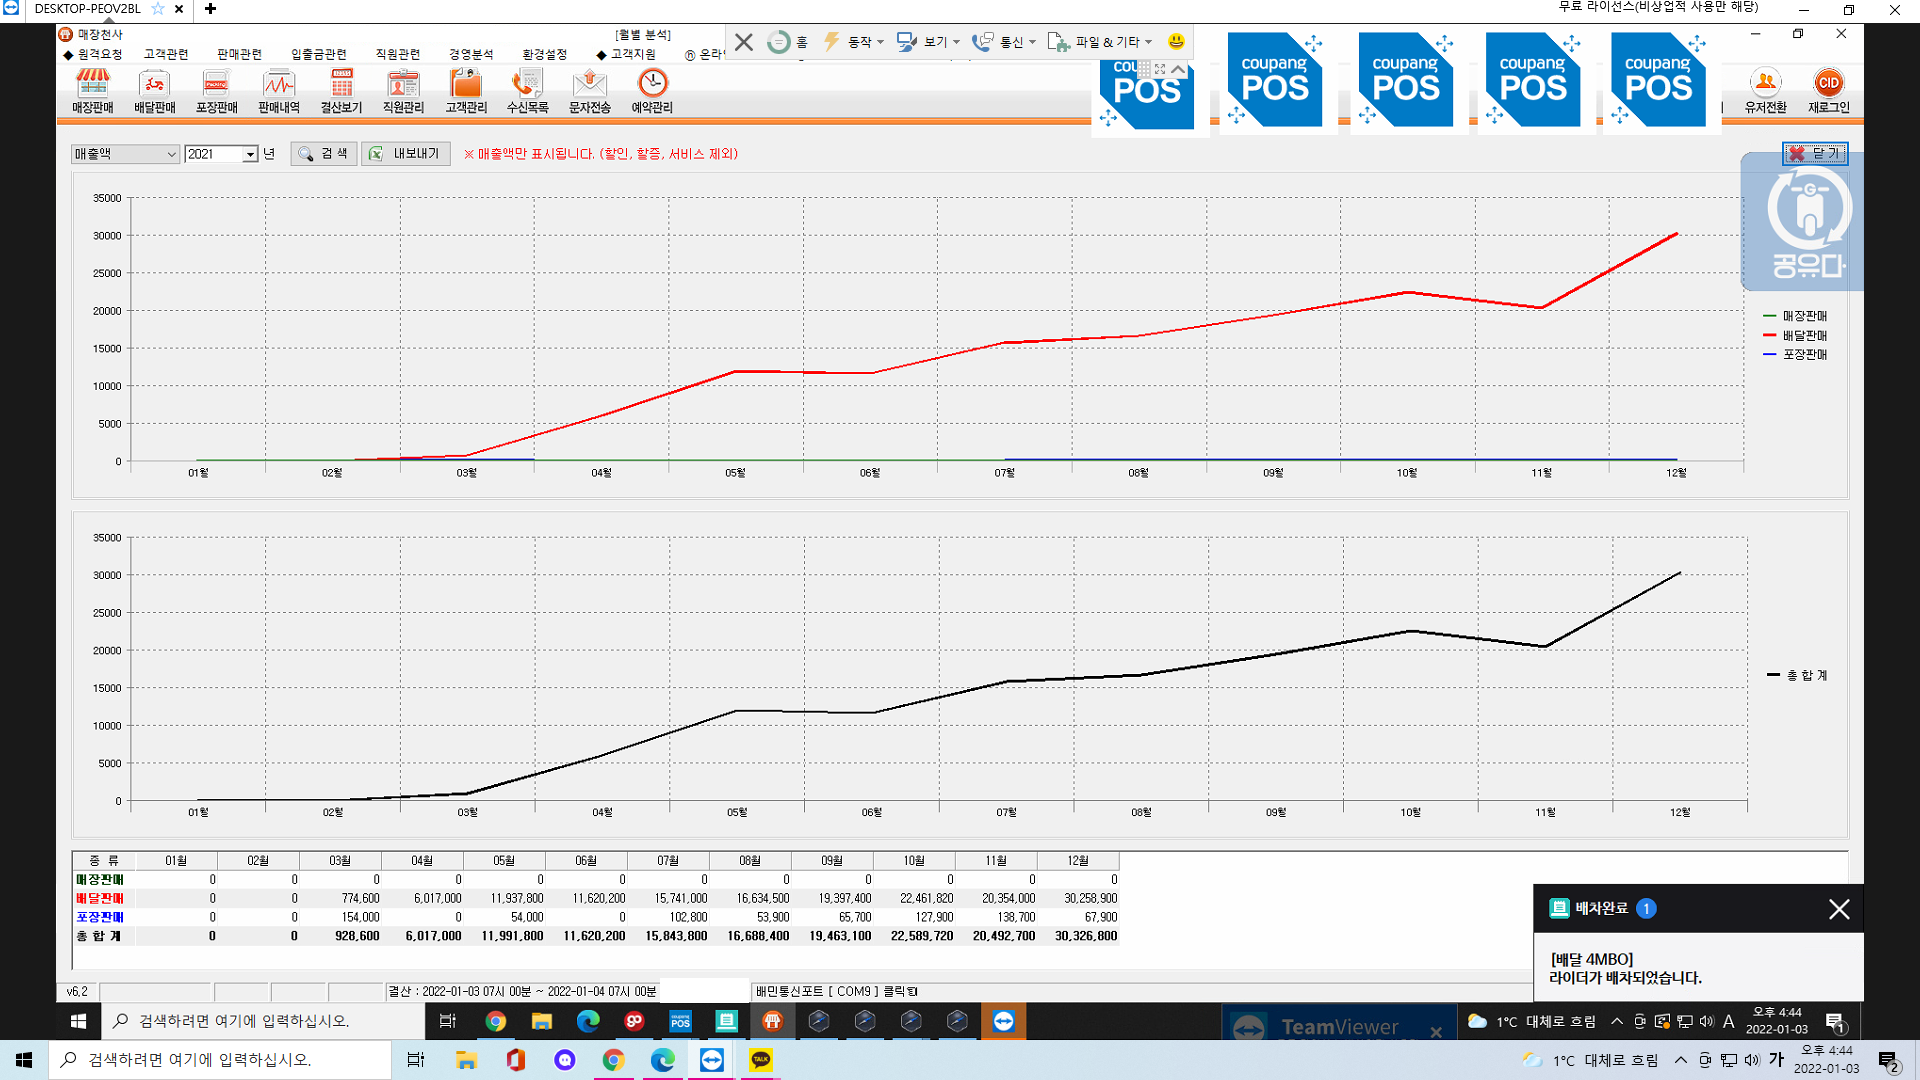
Task: Click local Windows search box
Action: [x=220, y=1060]
